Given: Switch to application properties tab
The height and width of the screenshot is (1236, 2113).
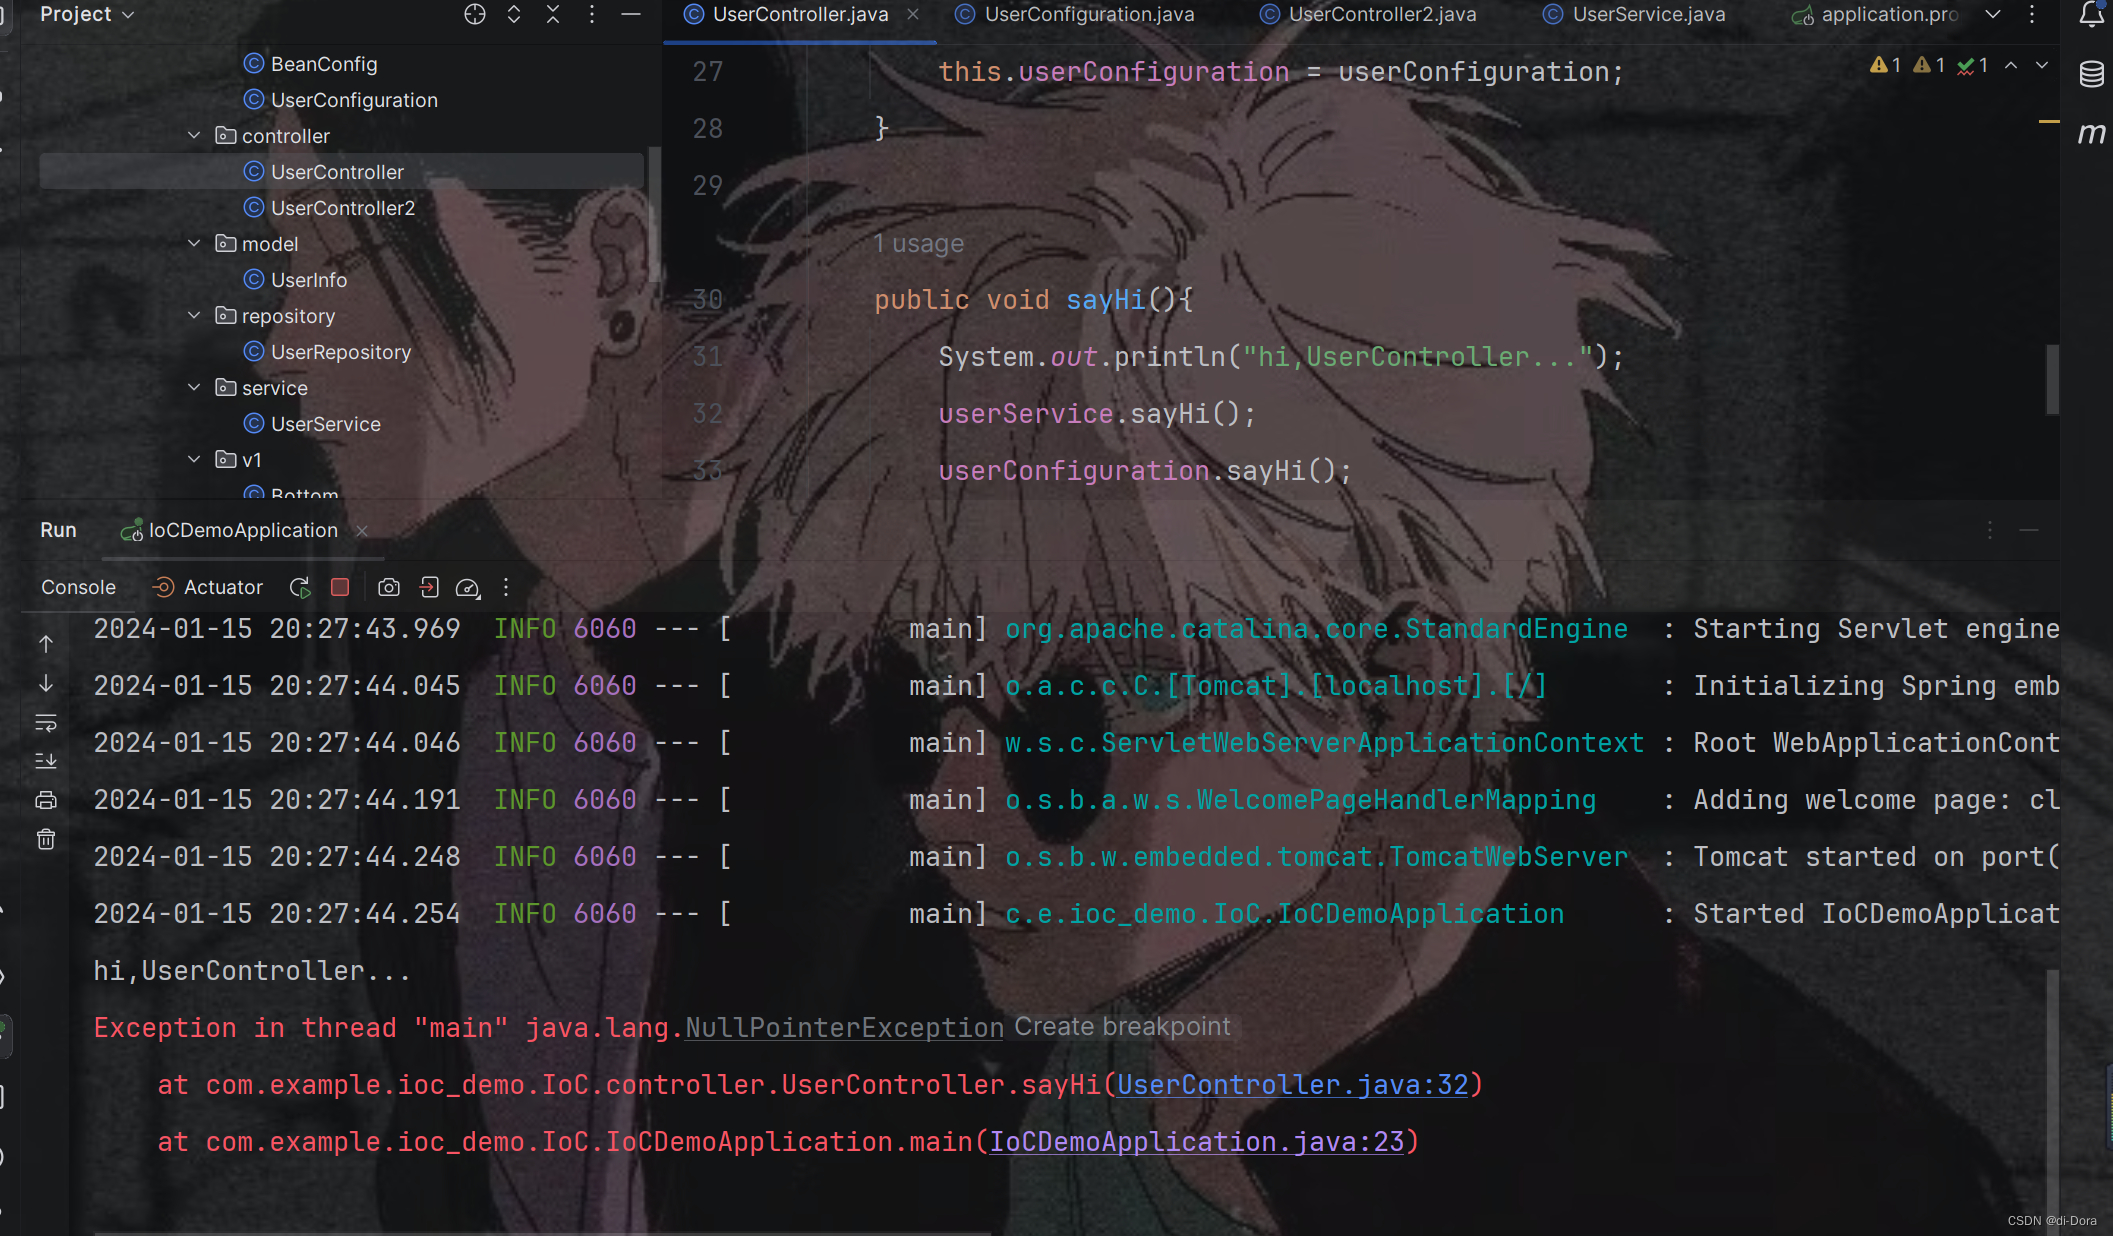Looking at the screenshot, I should (1875, 14).
